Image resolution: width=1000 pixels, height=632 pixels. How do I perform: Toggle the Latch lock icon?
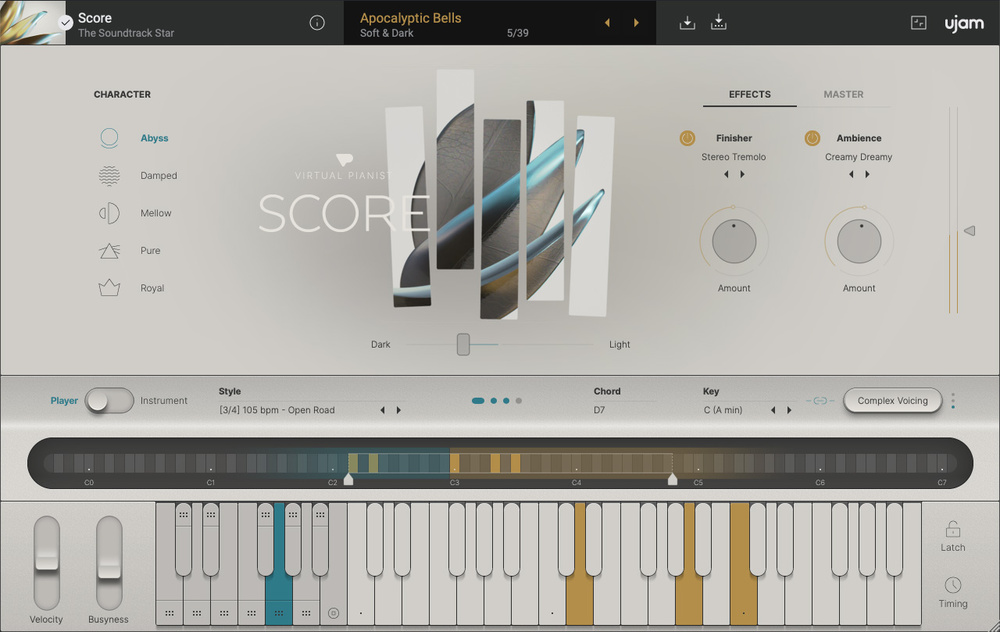point(953,529)
